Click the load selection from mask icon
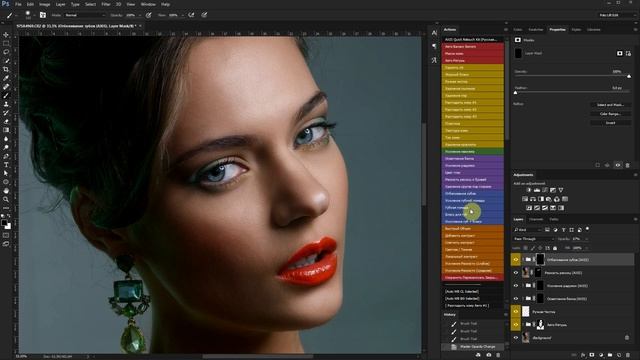Screen dimensions: 640x360 tap(598, 165)
